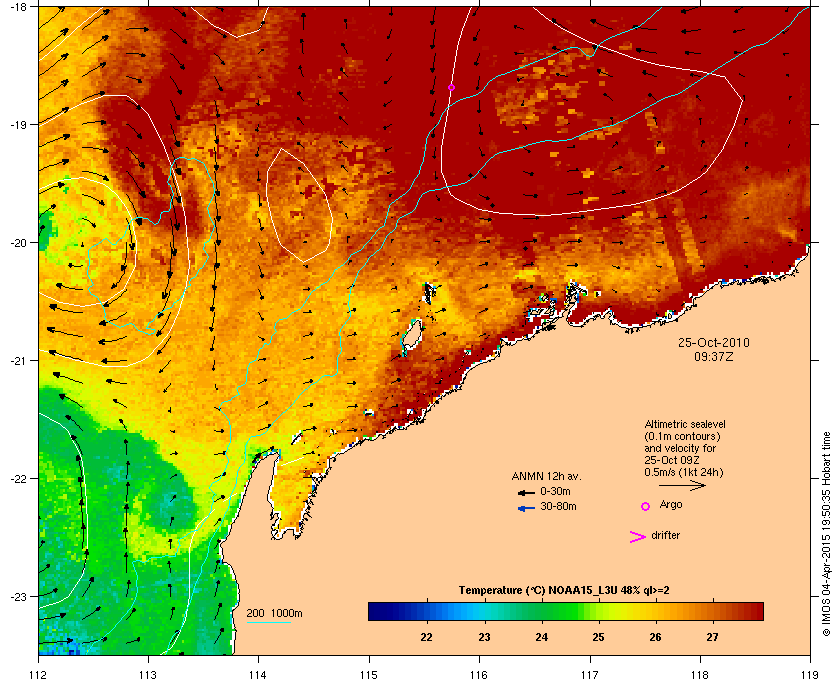The height and width of the screenshot is (680, 840).
Task: Click the Temperature NOAA15_L3U colorbar title
Action: click(564, 591)
